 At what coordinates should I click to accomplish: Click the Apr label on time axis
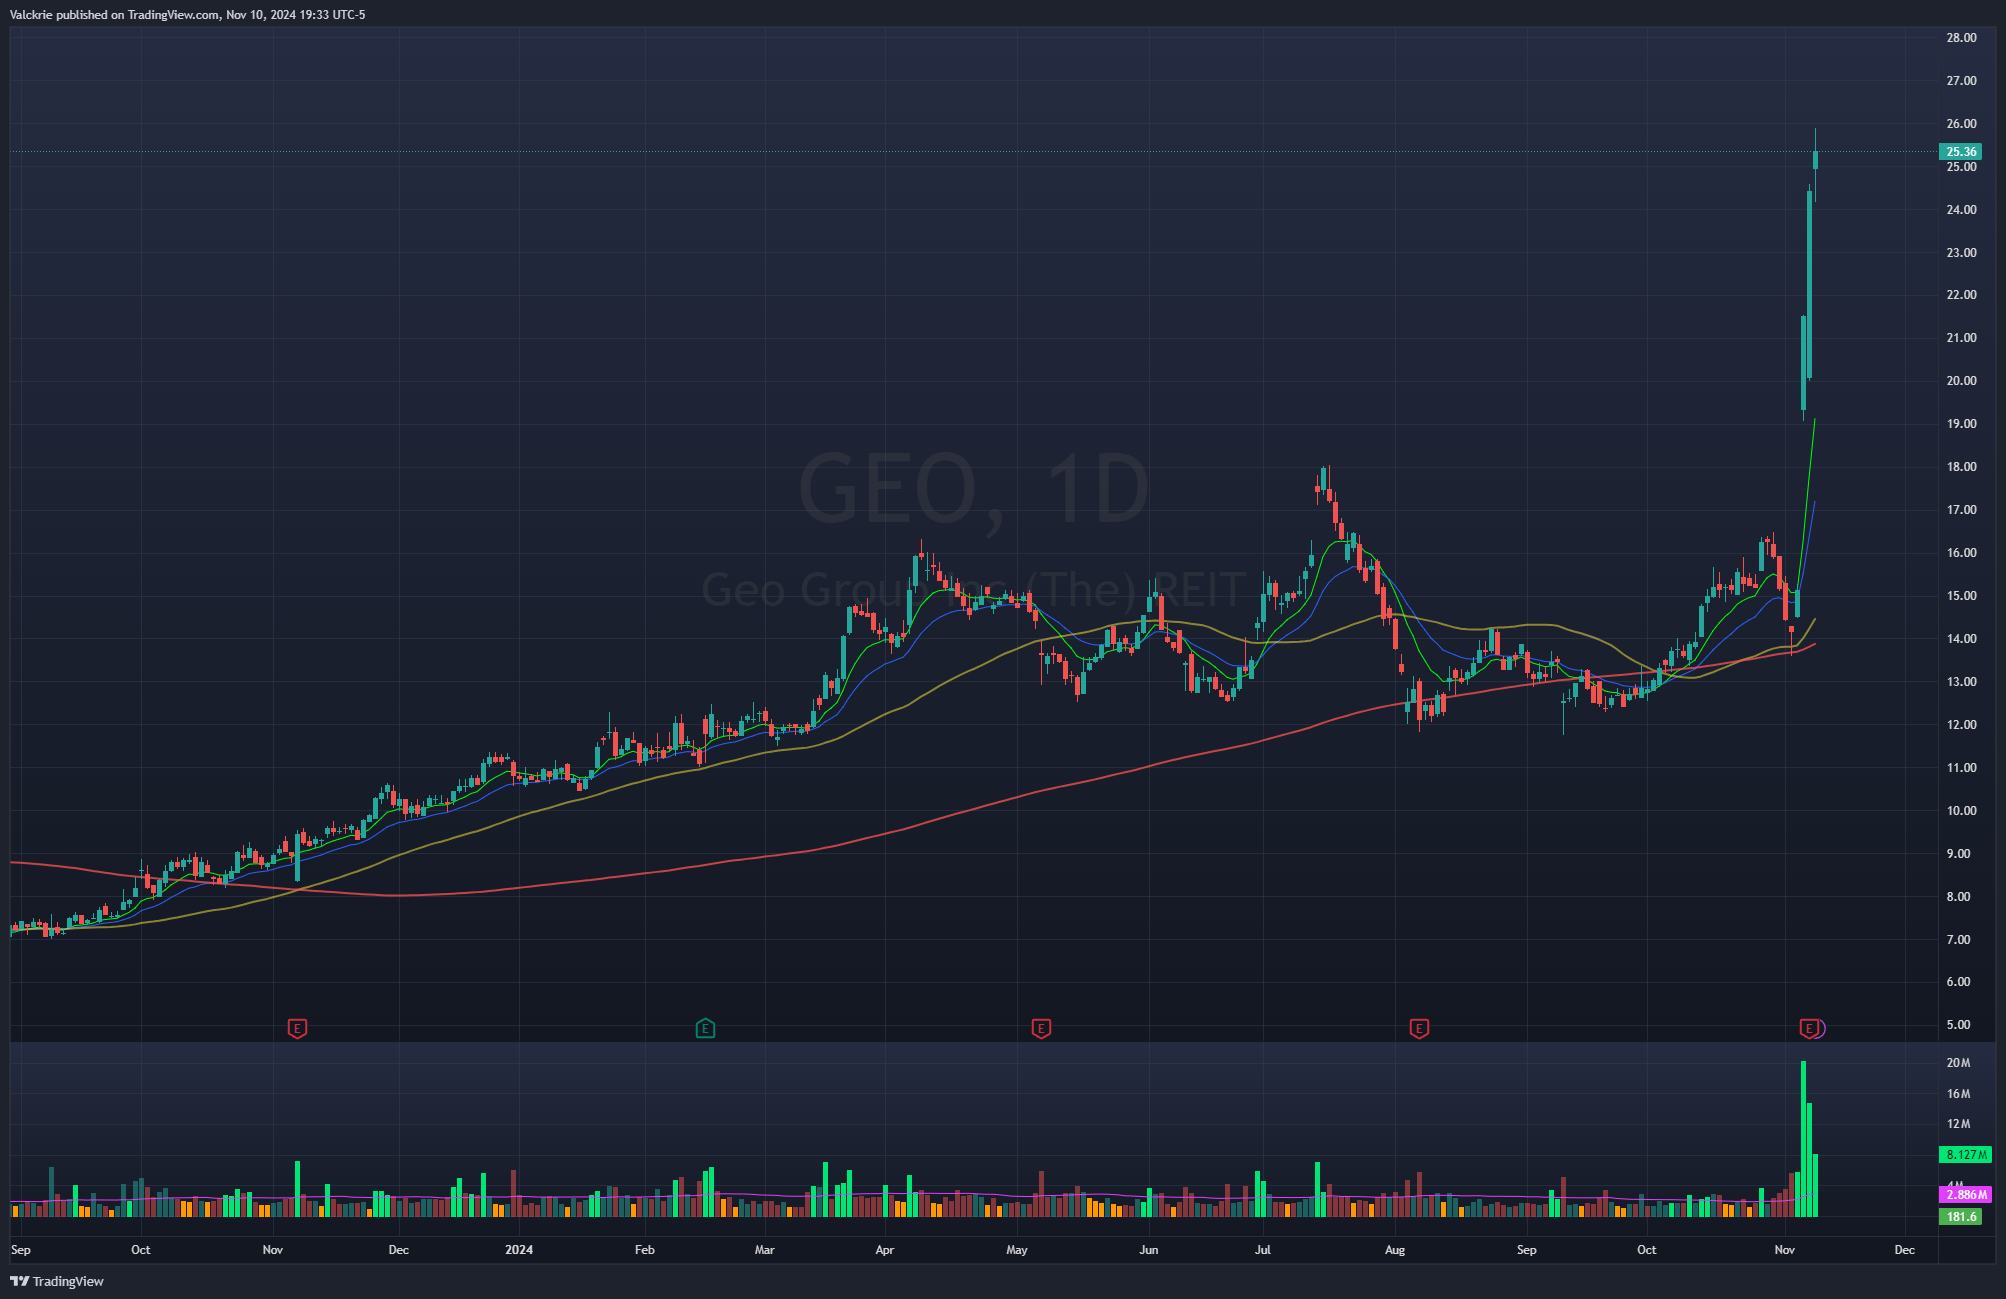tap(885, 1250)
